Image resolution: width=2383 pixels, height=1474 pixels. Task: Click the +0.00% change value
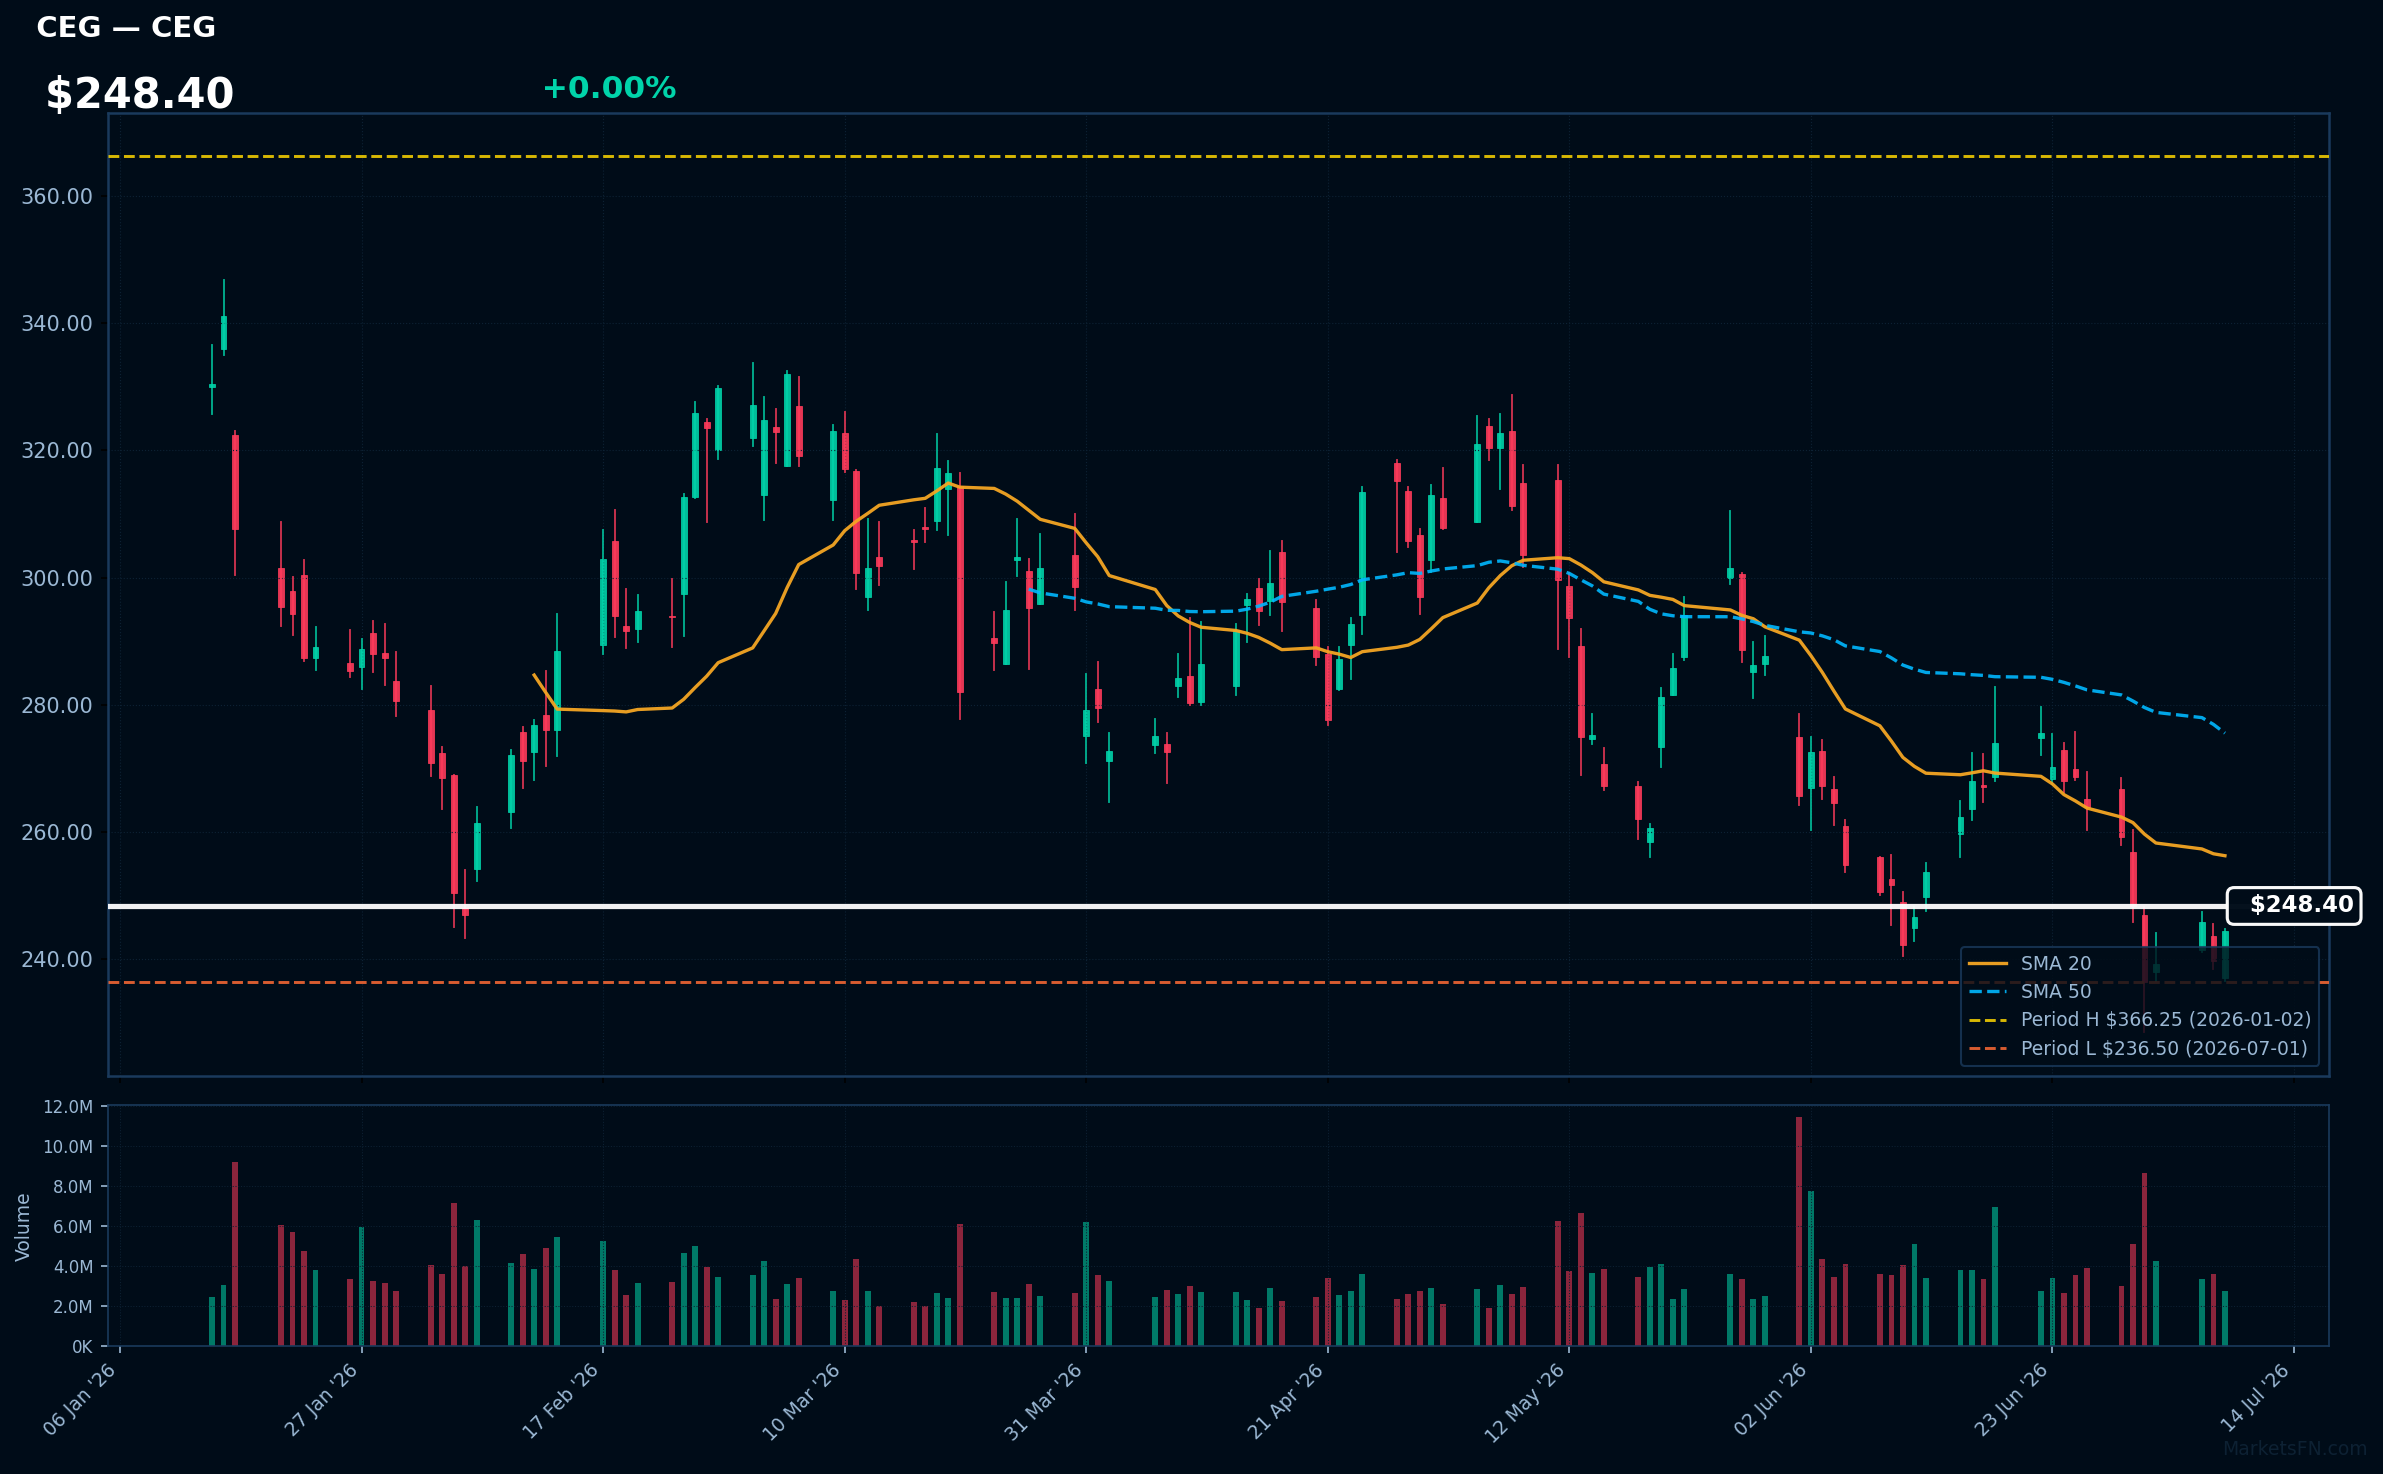click(x=609, y=88)
